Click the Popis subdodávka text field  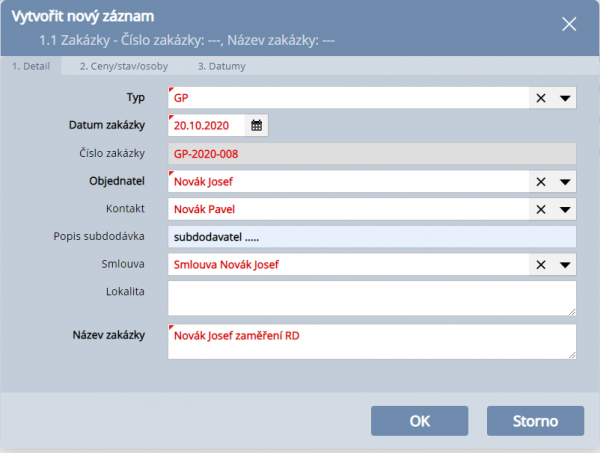(x=372, y=237)
